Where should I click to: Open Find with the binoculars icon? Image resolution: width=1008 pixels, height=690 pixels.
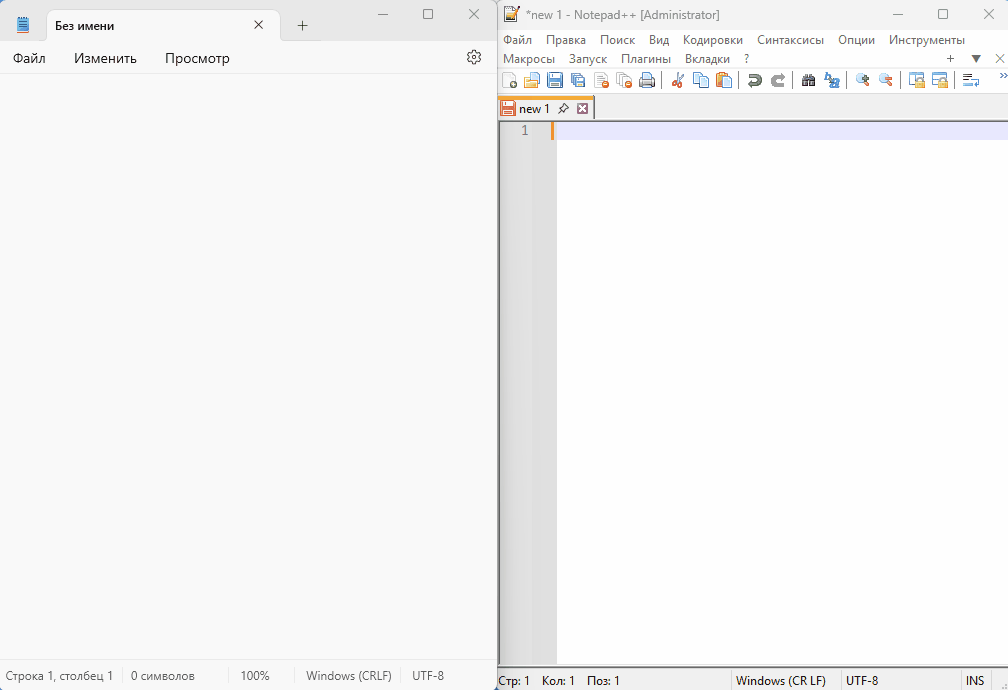(808, 81)
